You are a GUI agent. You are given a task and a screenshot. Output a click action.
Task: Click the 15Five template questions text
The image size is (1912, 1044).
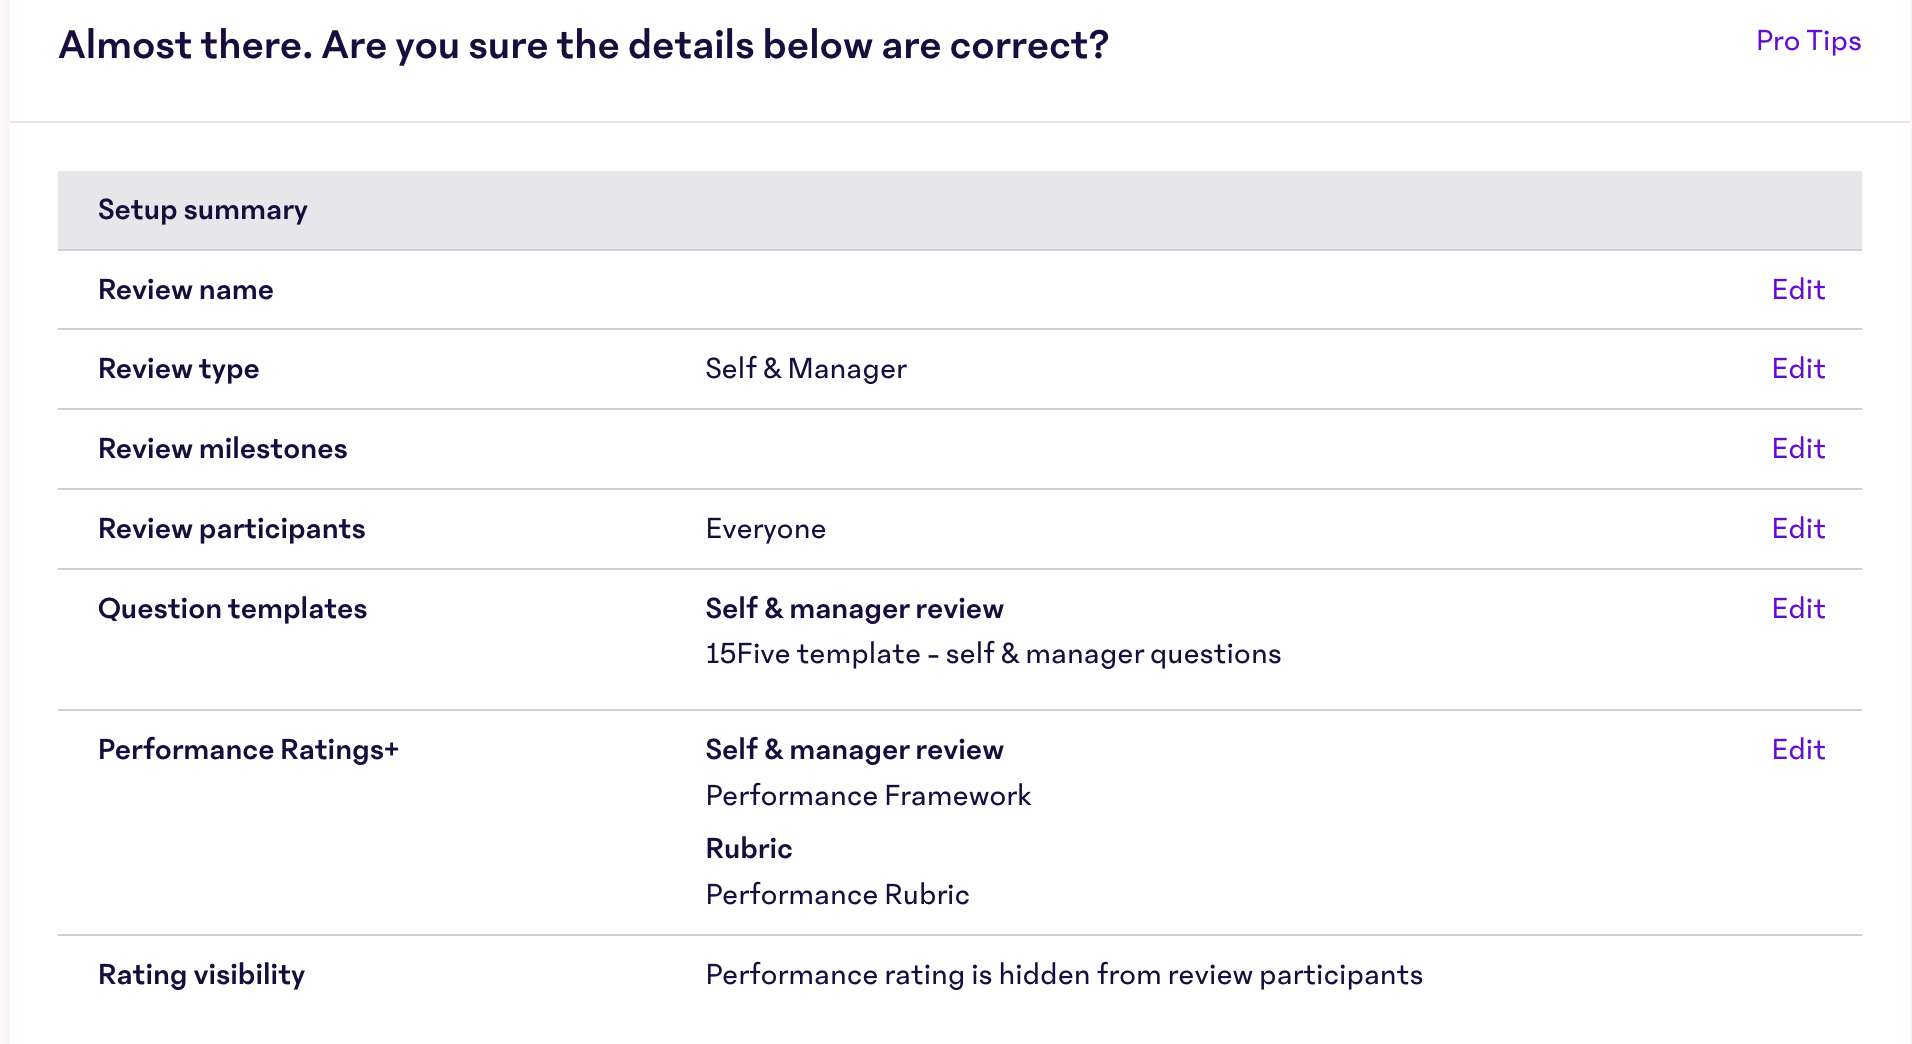click(993, 654)
